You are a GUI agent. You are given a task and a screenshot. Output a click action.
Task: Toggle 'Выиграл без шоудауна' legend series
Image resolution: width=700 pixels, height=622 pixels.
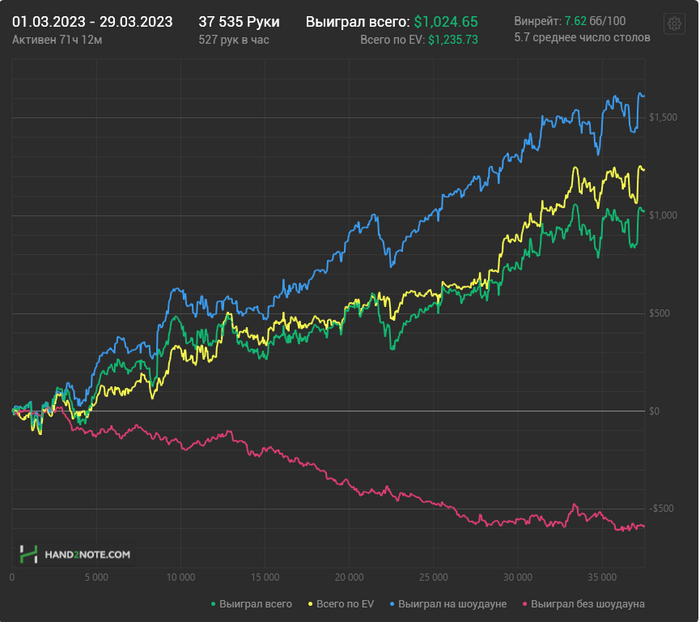click(583, 604)
